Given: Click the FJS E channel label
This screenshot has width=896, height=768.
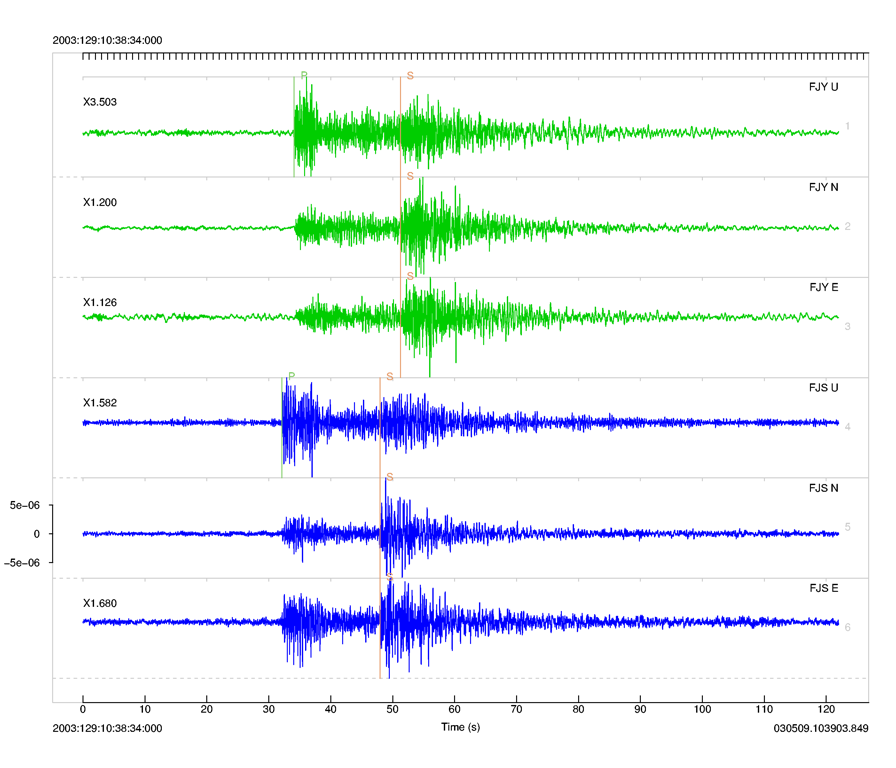Looking at the screenshot, I should 823,588.
